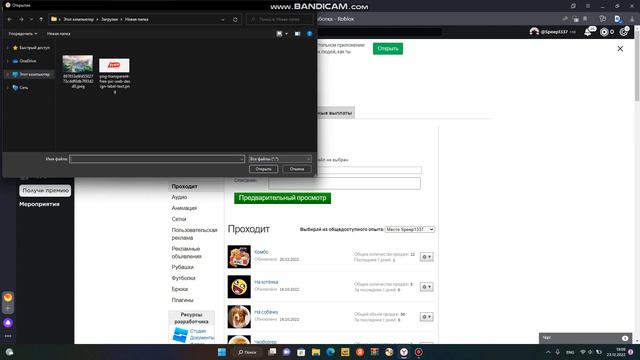
Task: Select Брюки in the category list
Action: [x=180, y=289]
